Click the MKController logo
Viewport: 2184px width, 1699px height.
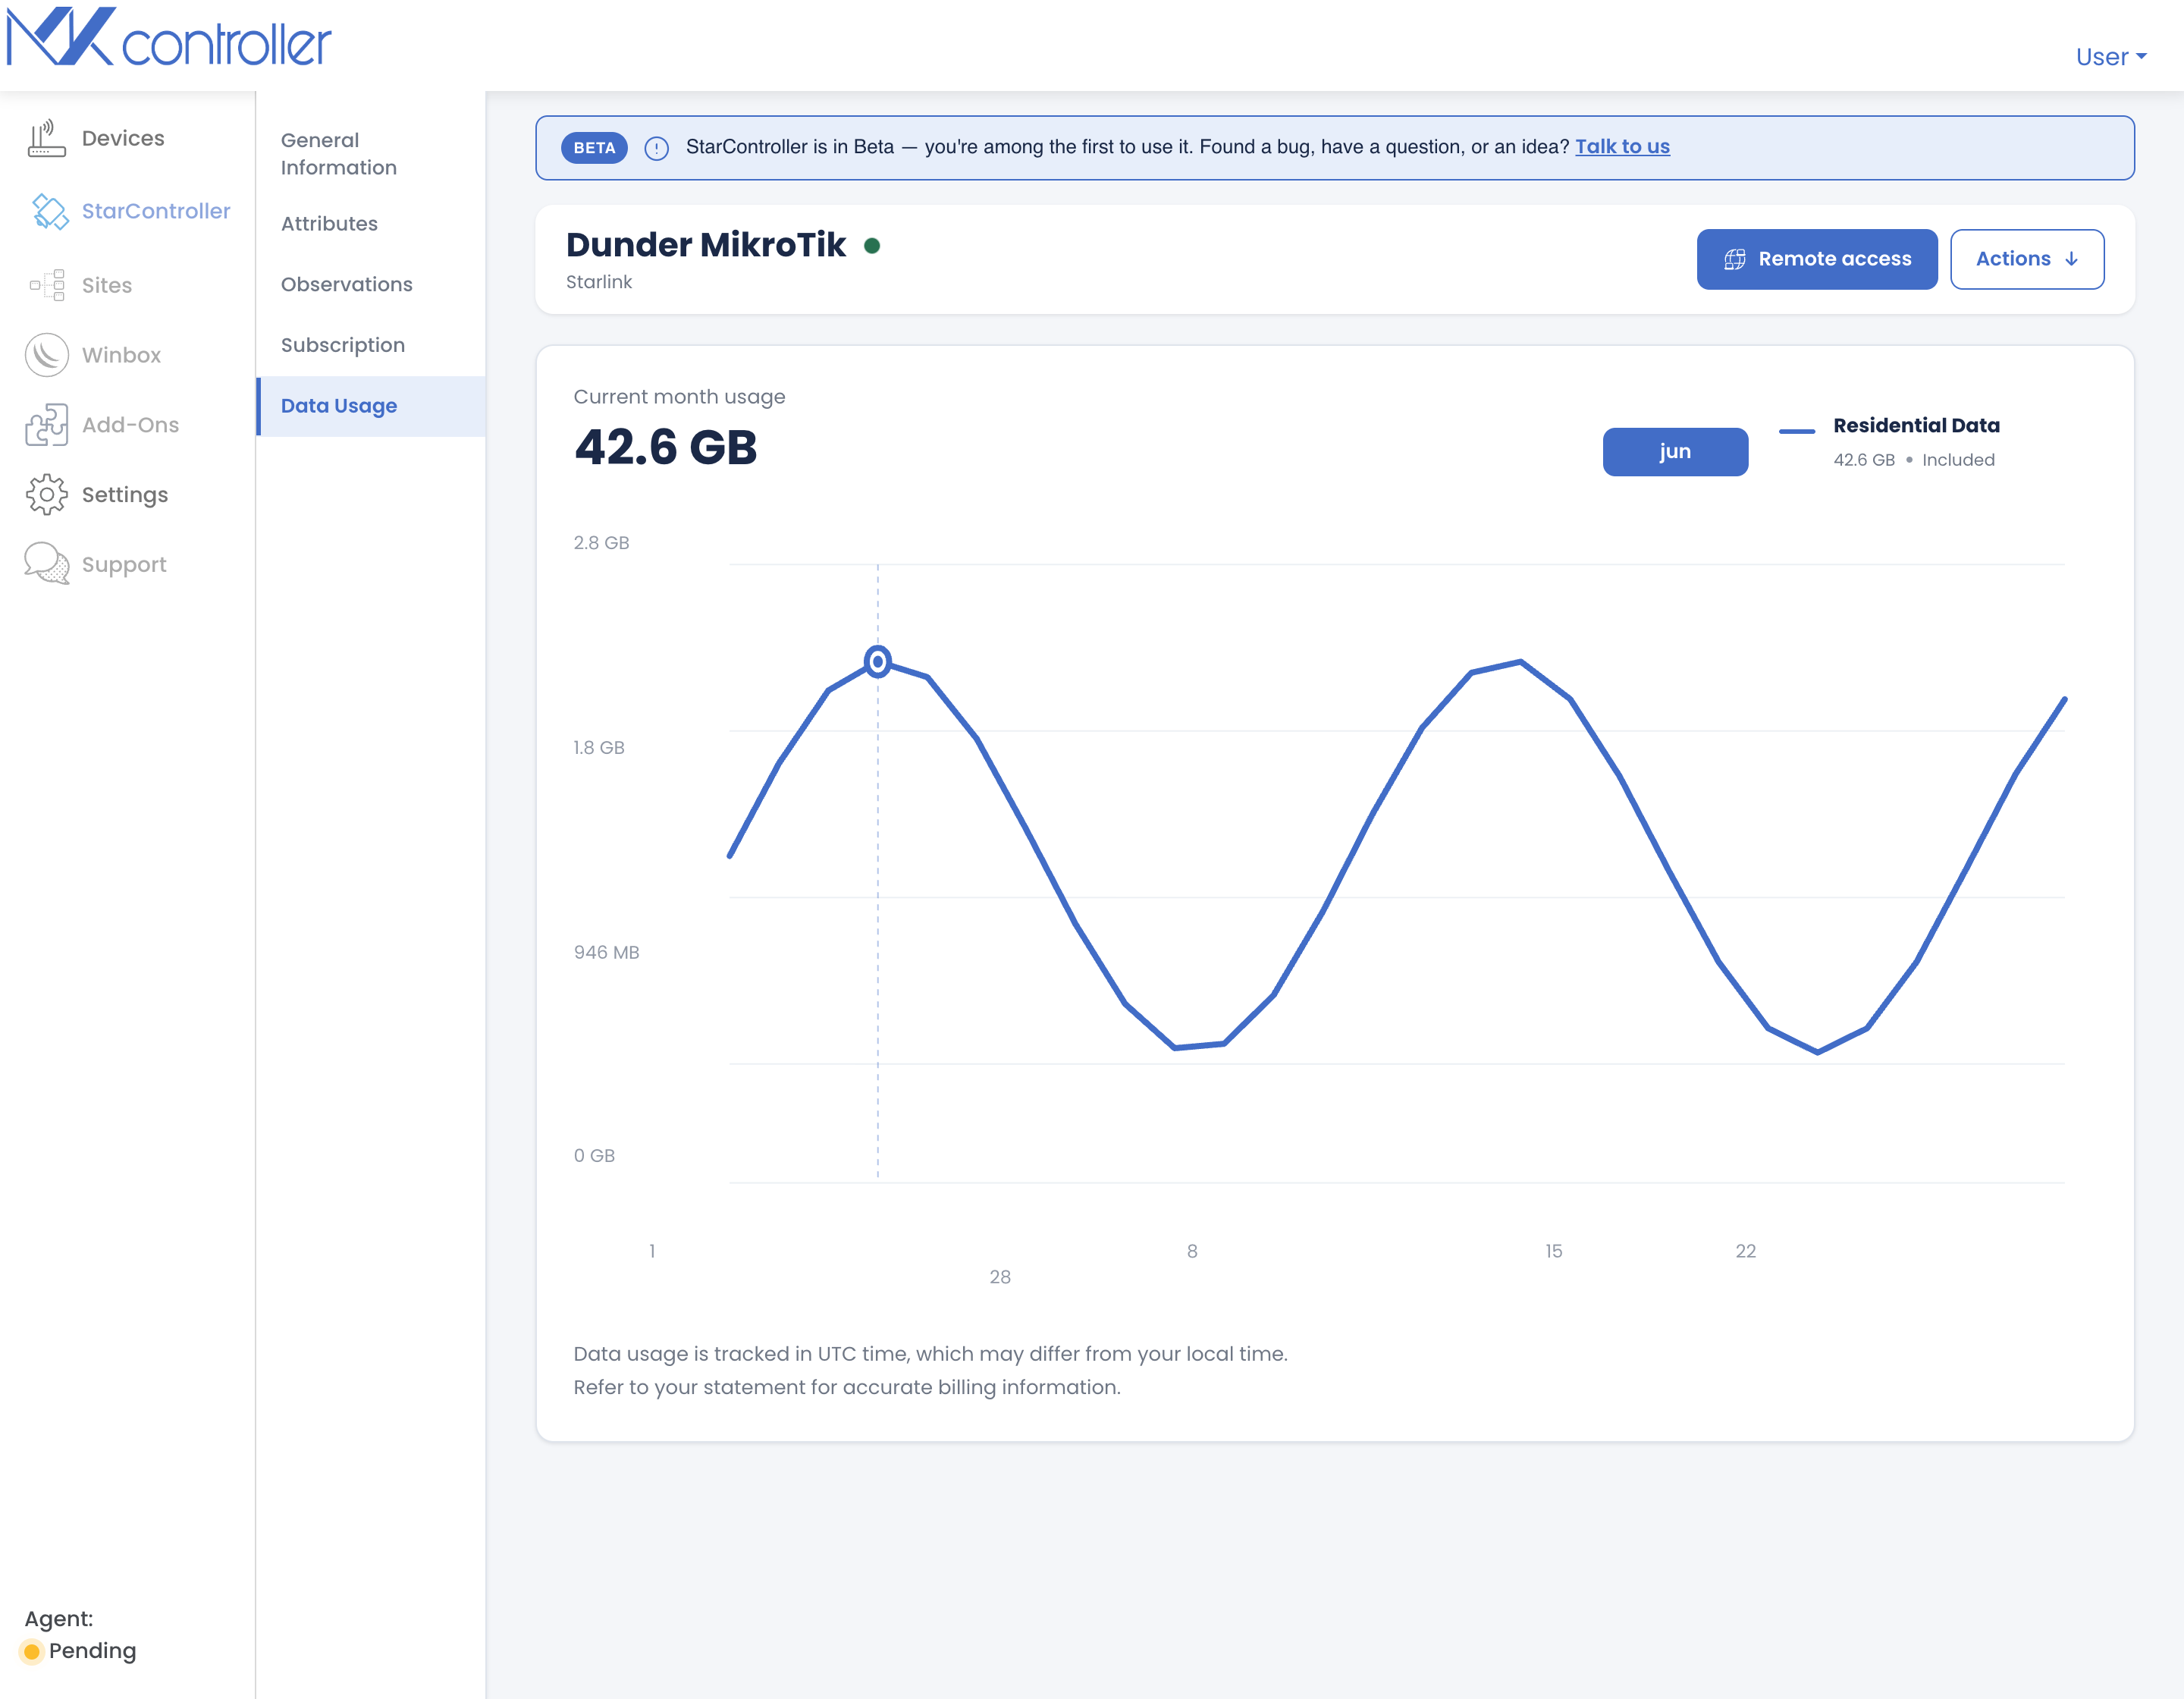168,38
